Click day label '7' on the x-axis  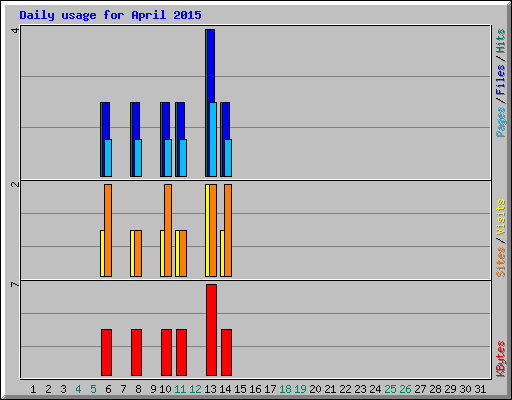[123, 389]
